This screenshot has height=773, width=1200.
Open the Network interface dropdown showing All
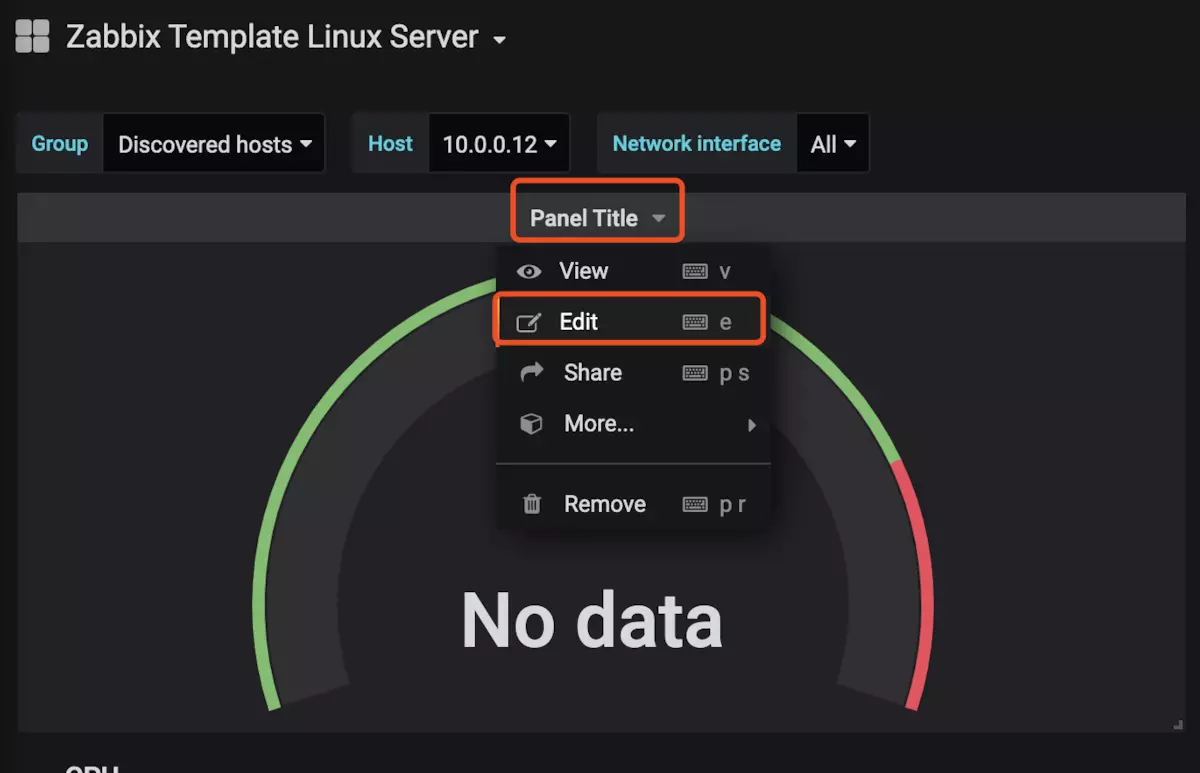833,144
